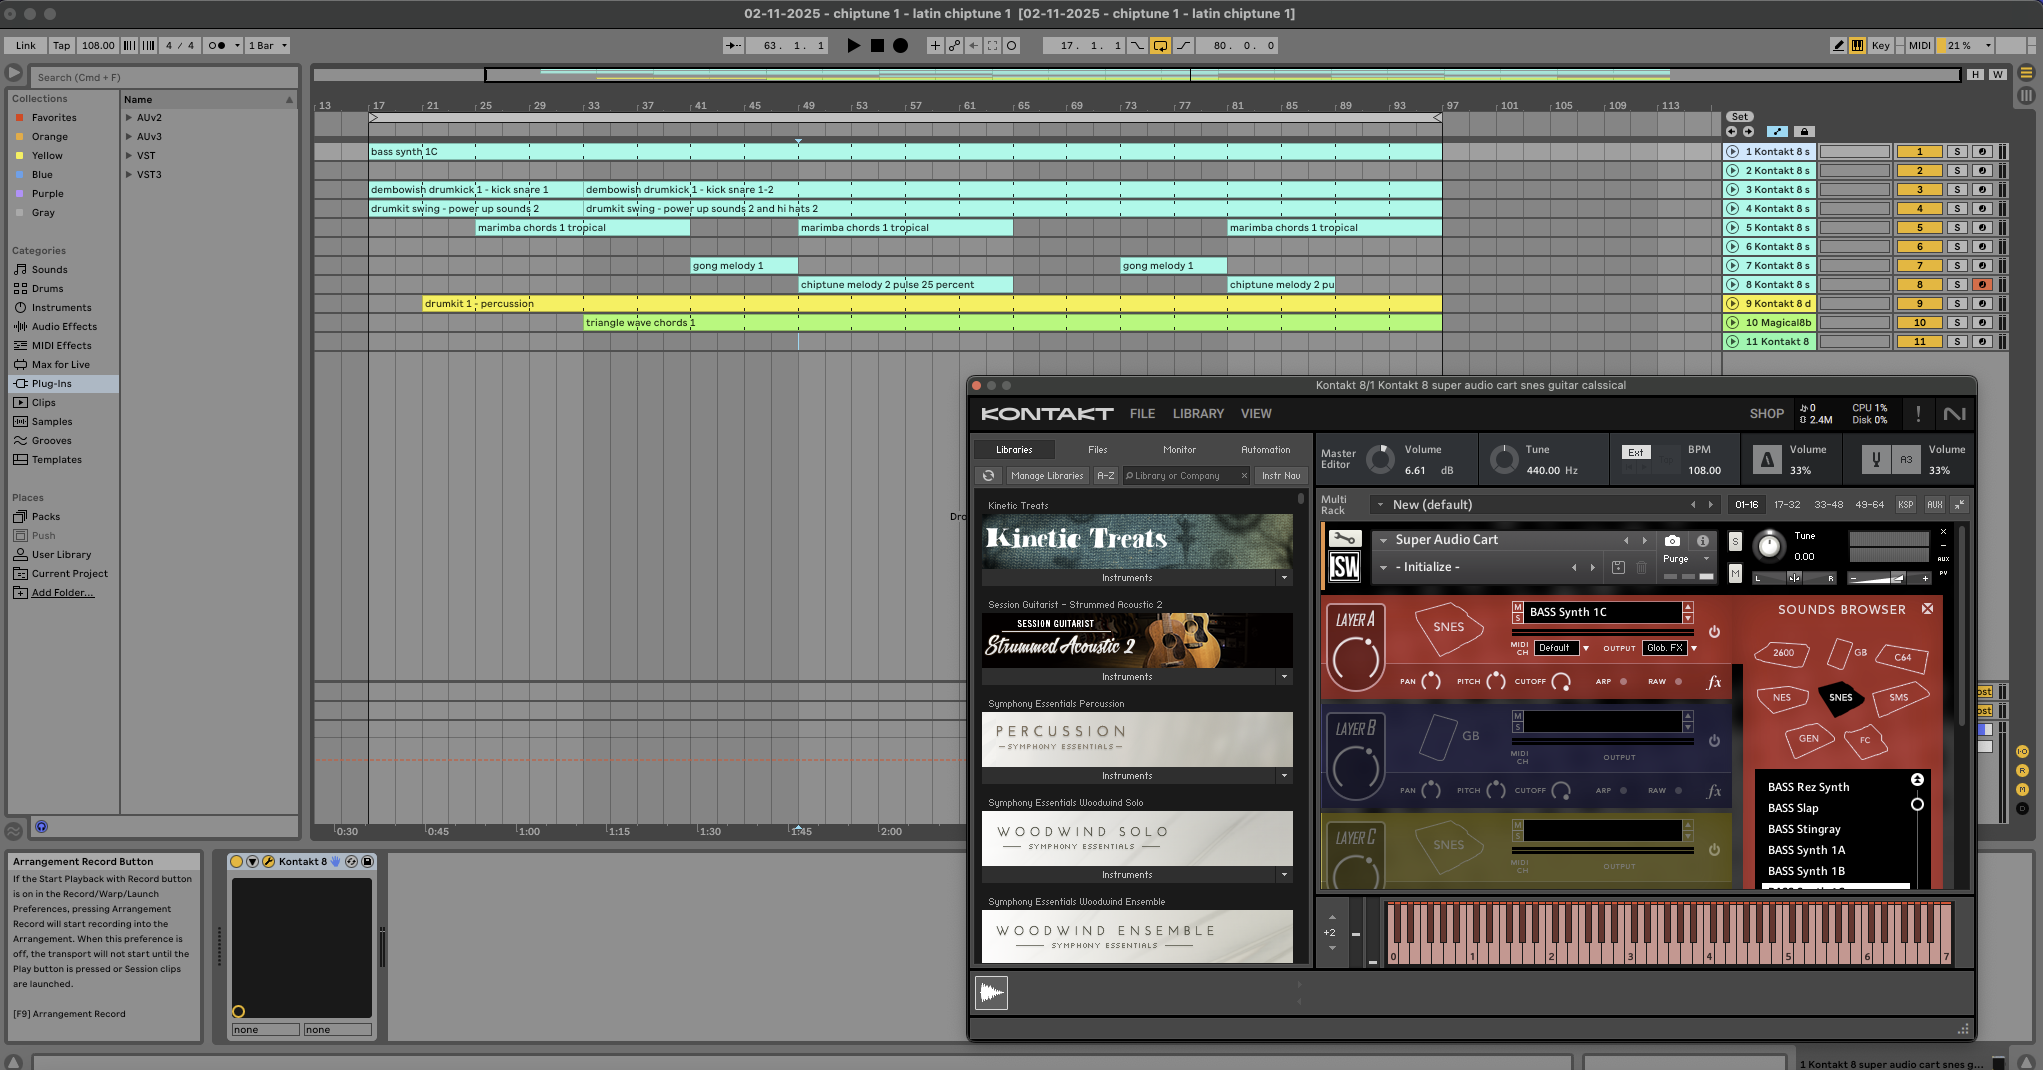The height and width of the screenshot is (1070, 2043).
Task: Click the Add Folder link
Action: pos(62,593)
